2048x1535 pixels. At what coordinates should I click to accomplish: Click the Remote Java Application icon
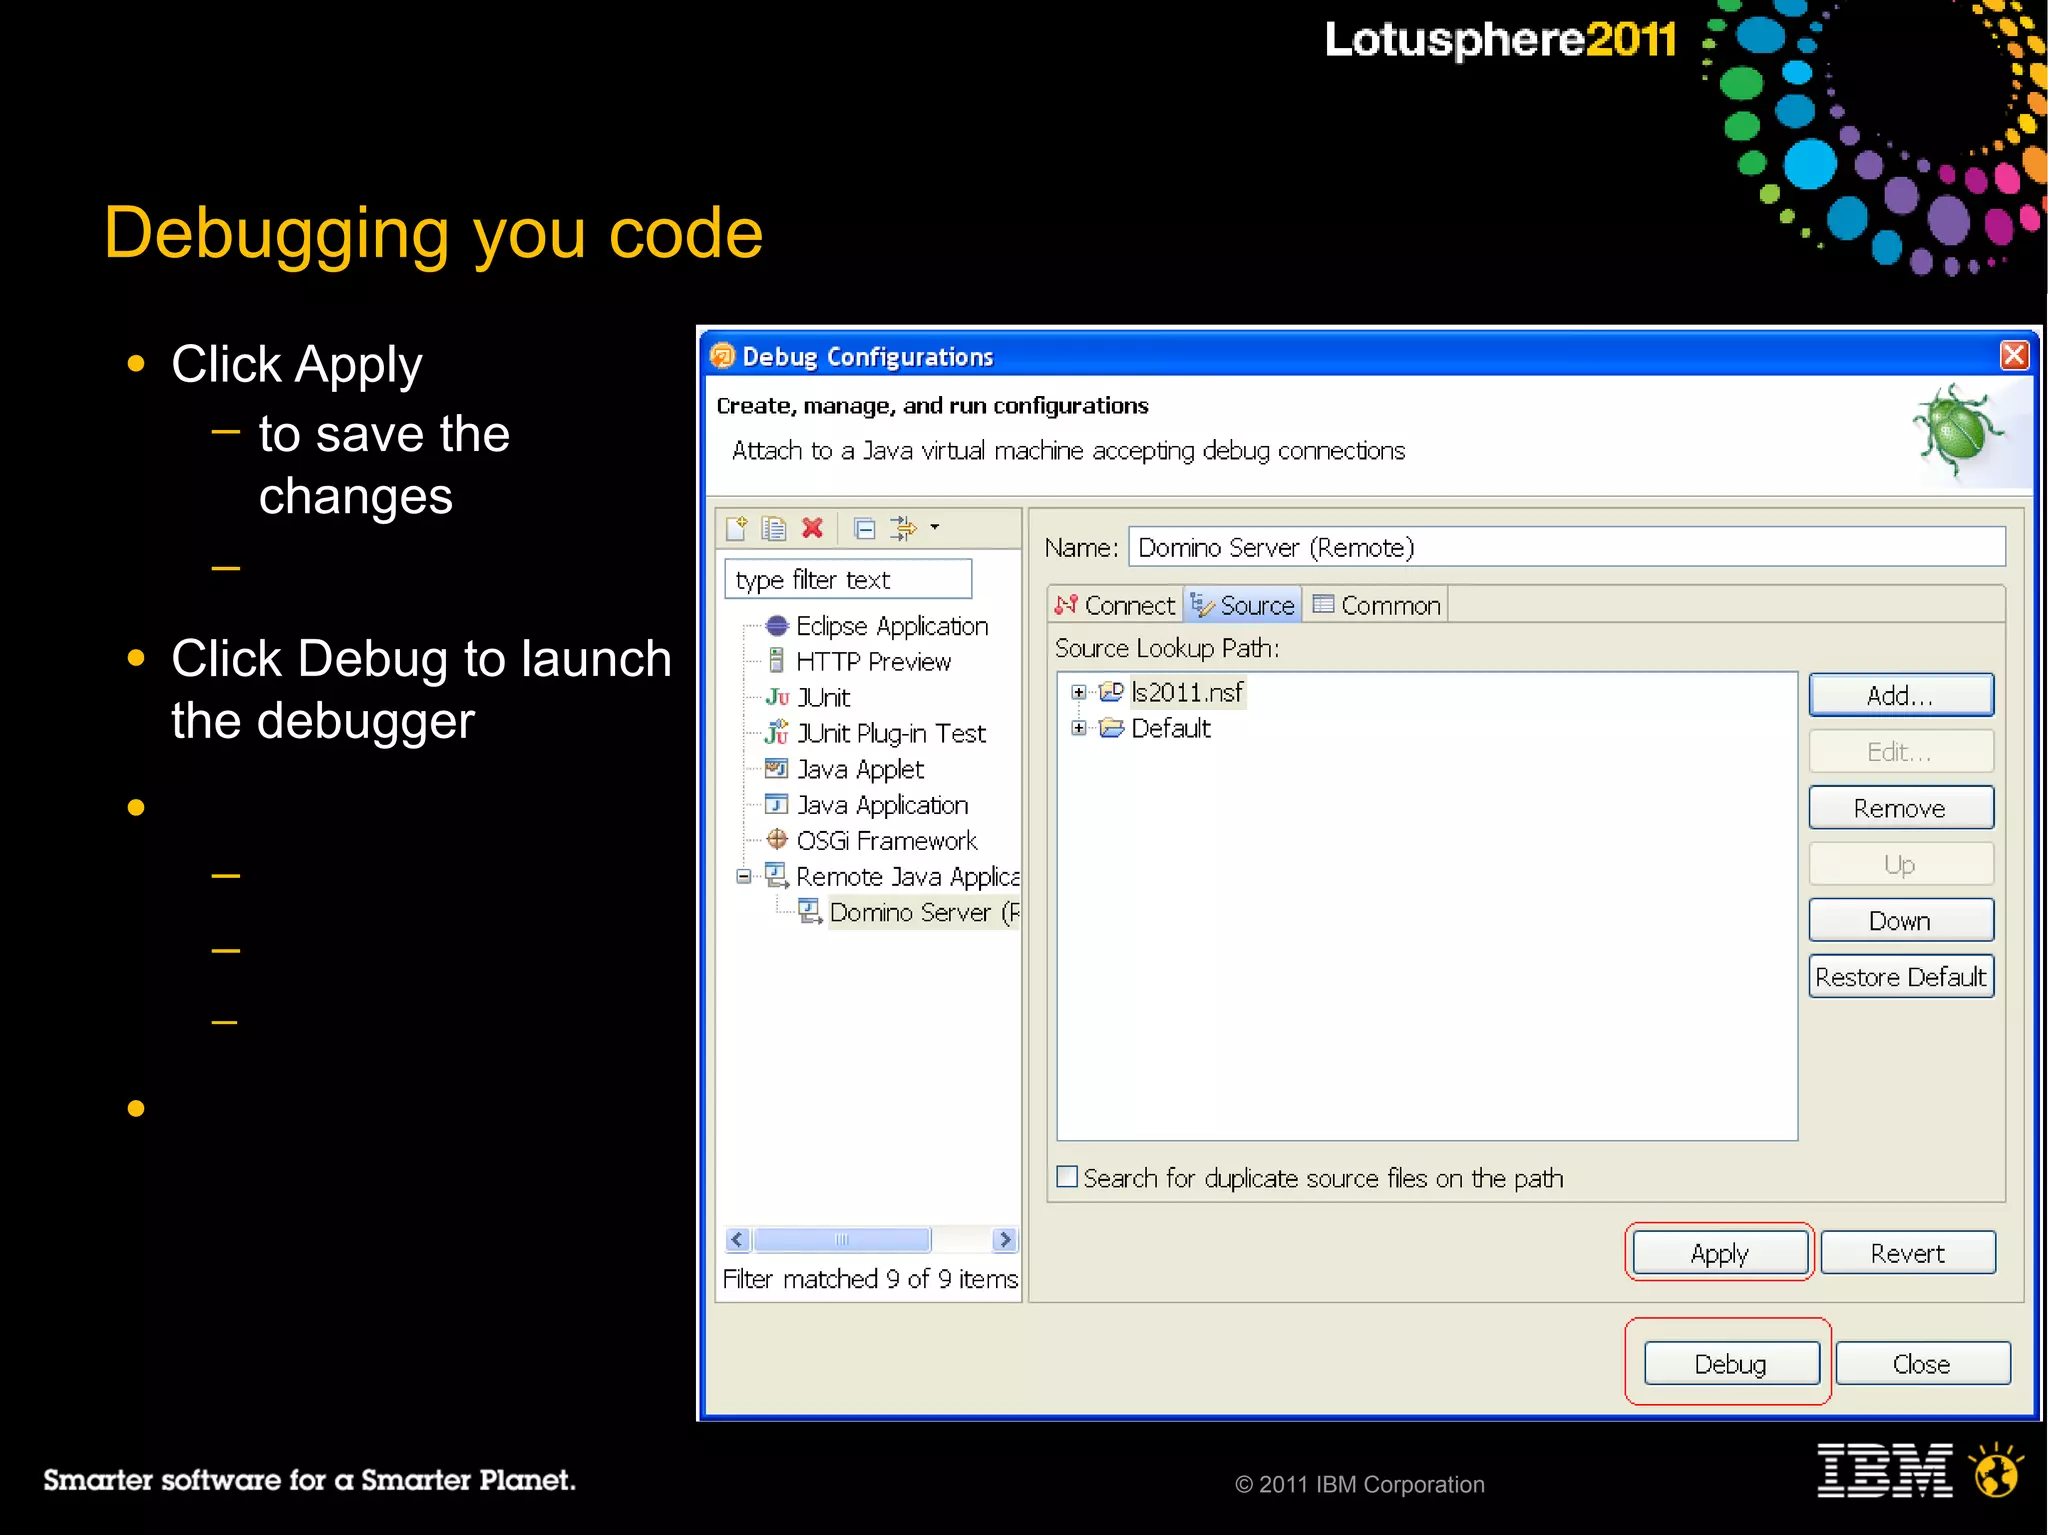[777, 876]
